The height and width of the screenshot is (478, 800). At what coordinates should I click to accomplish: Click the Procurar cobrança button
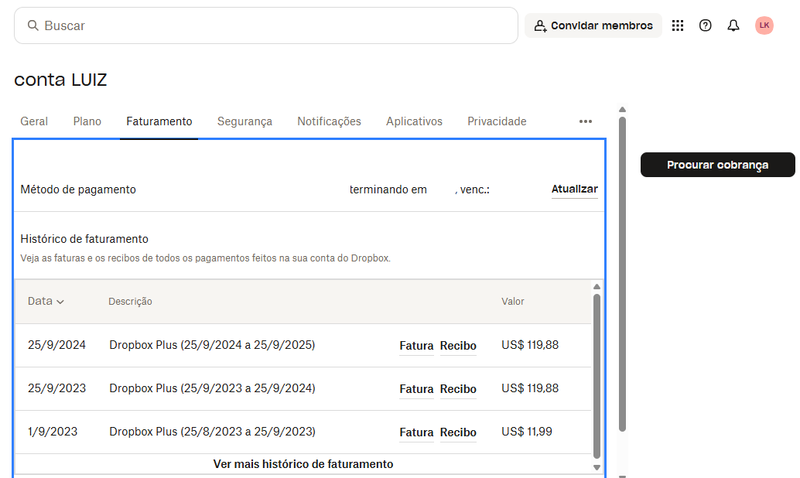(717, 165)
